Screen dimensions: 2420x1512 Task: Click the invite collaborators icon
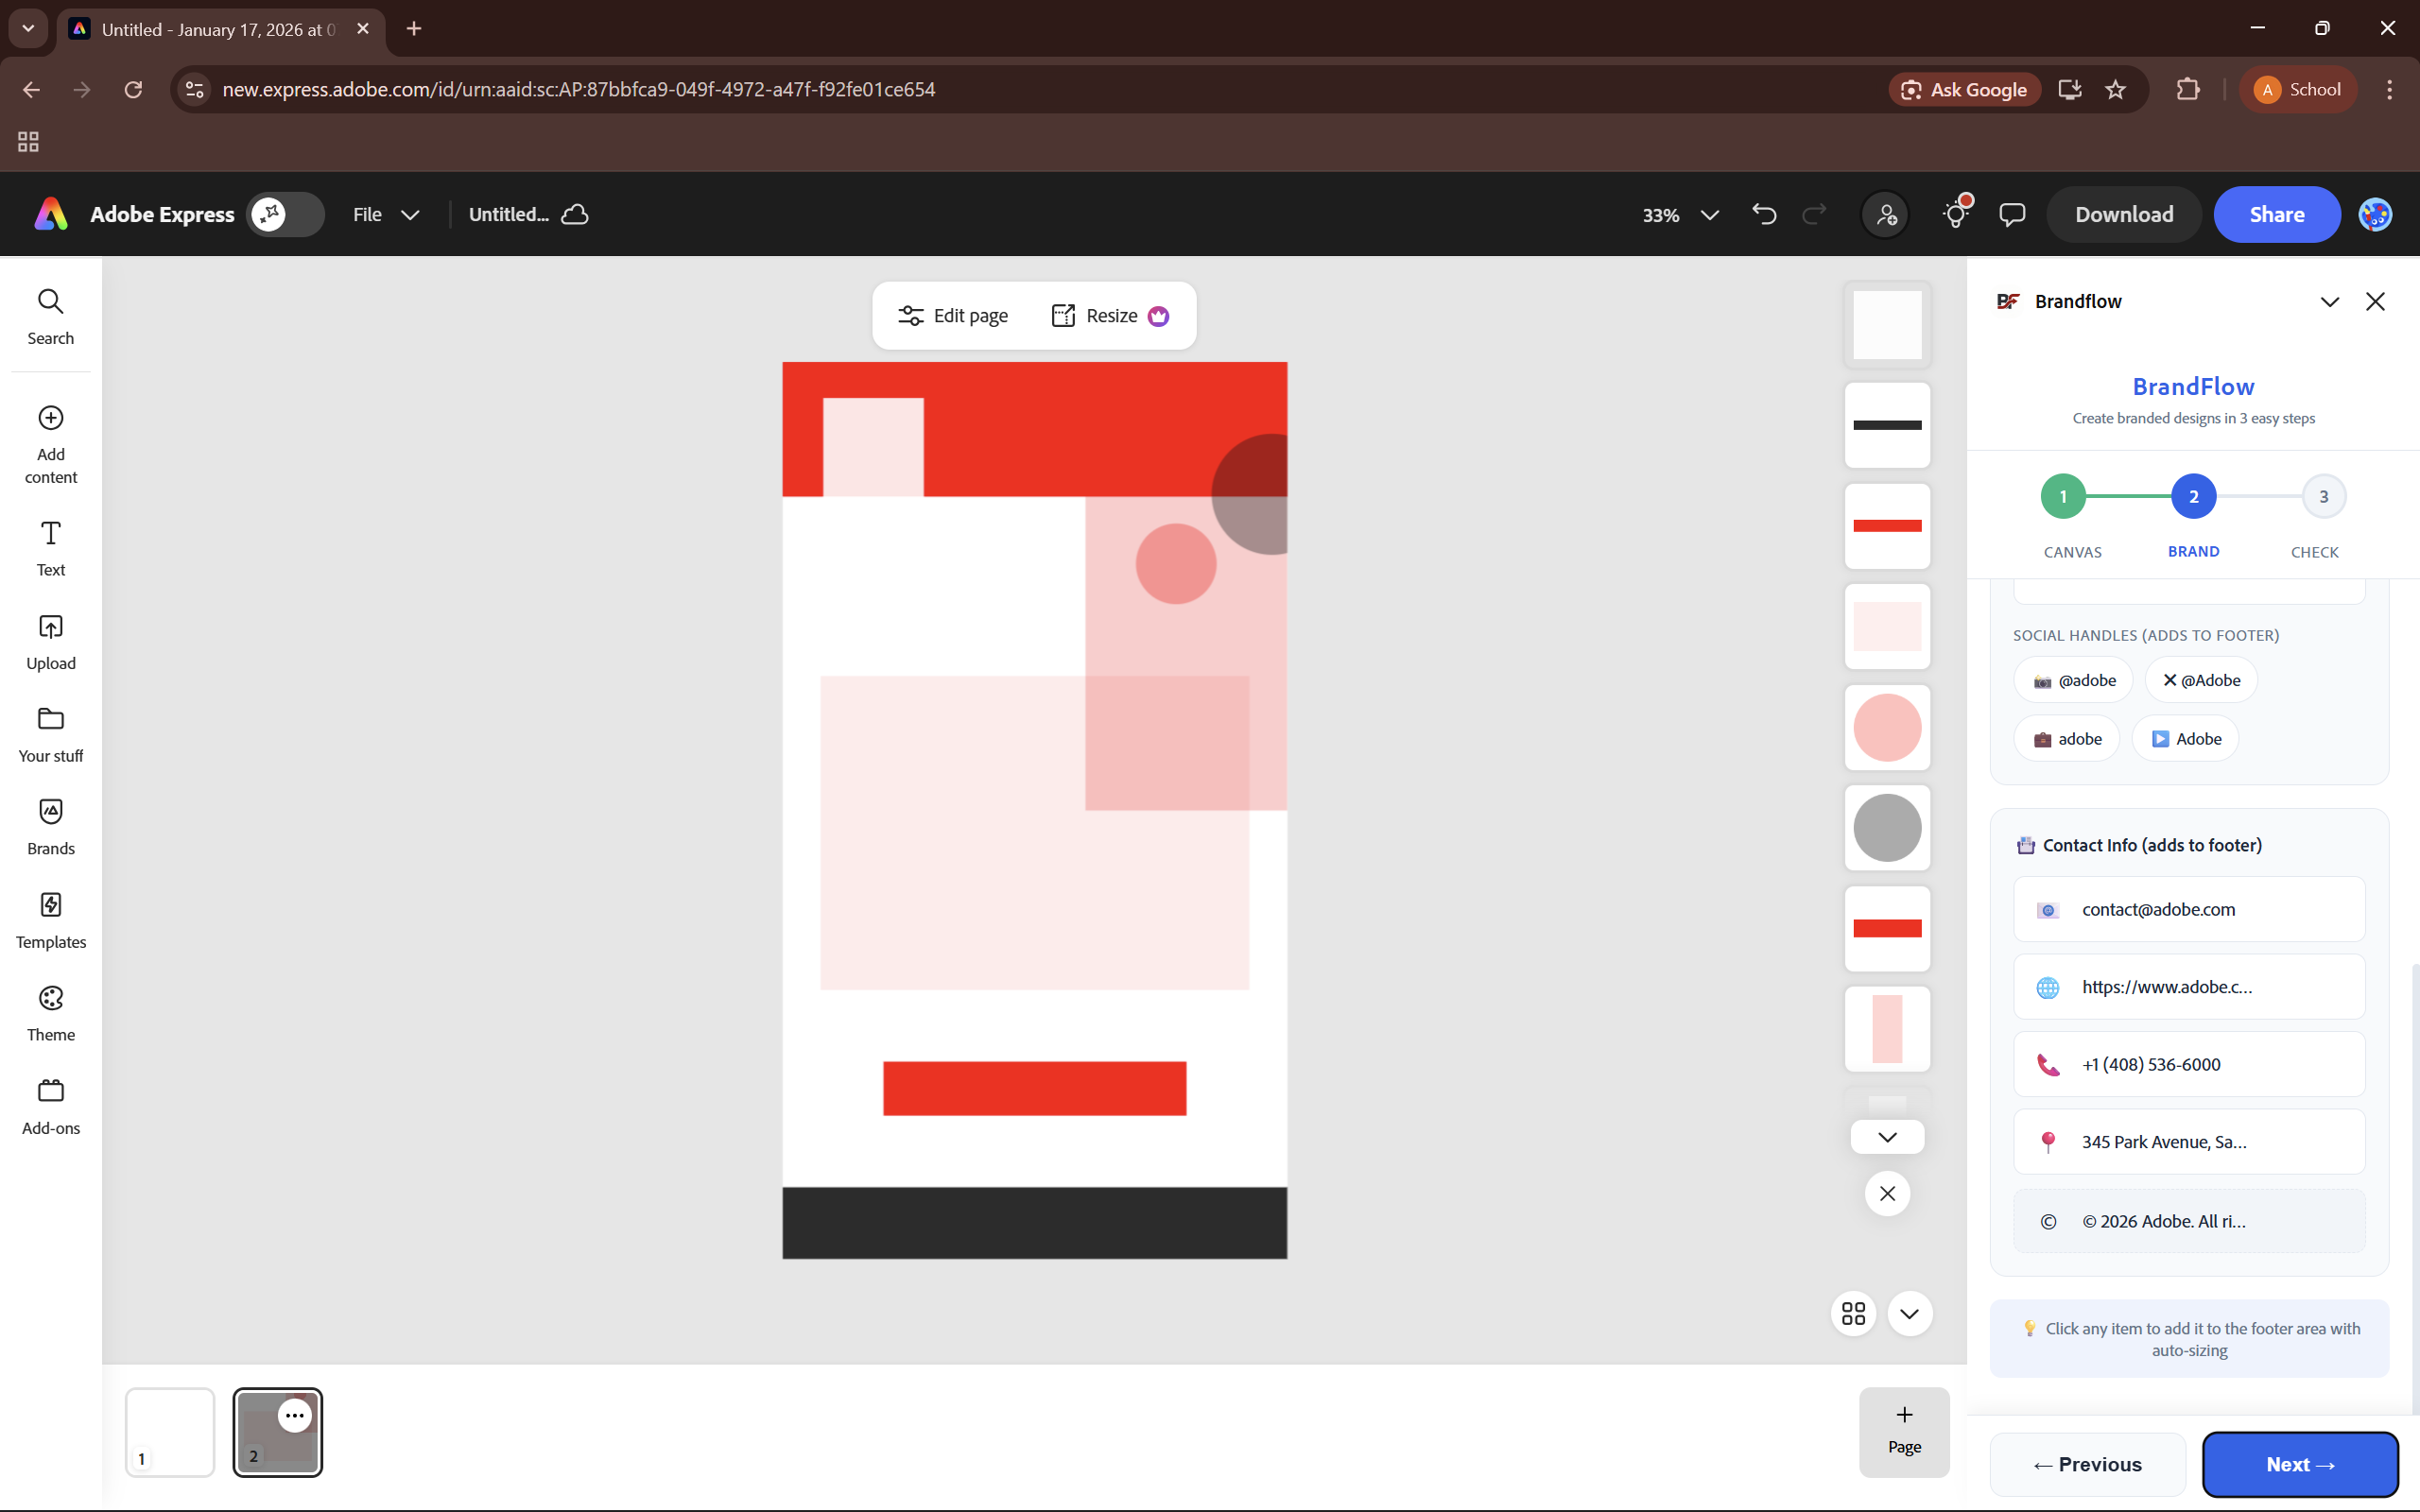(x=1886, y=214)
